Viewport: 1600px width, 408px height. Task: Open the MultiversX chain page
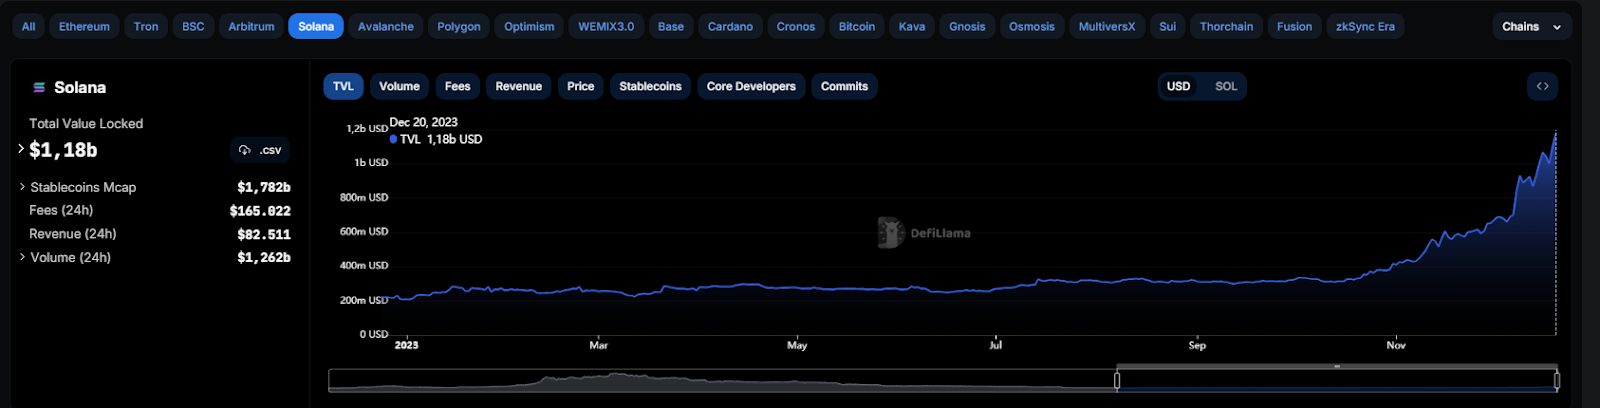click(1107, 27)
